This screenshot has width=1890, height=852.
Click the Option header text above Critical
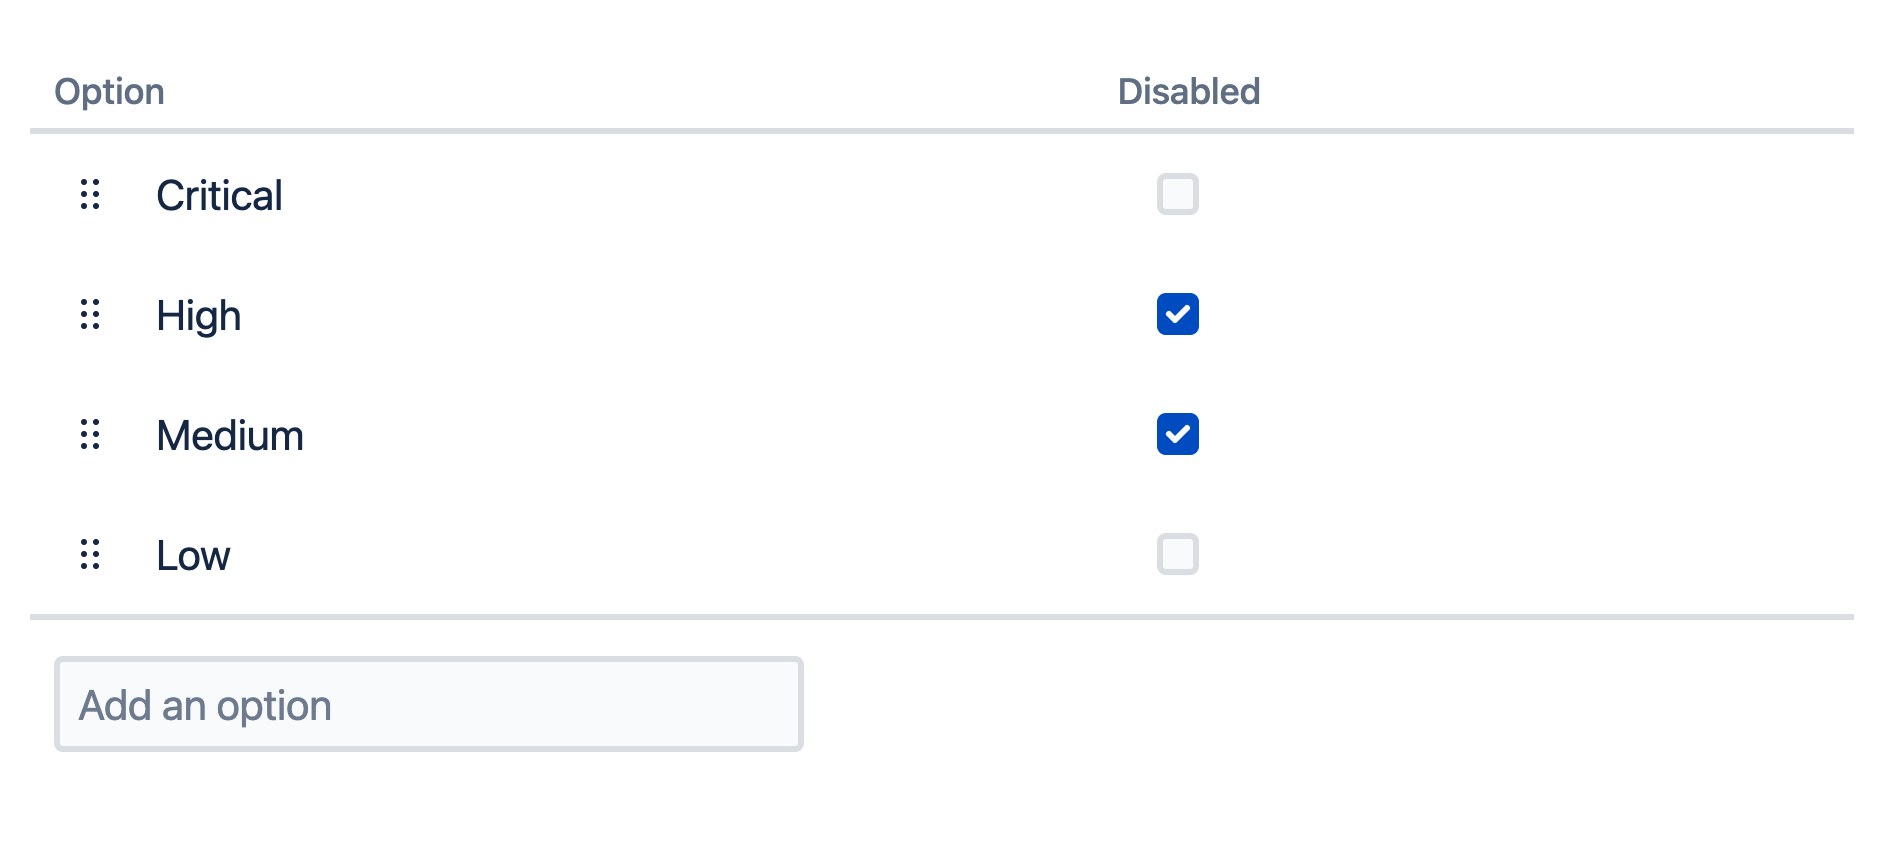point(109,91)
